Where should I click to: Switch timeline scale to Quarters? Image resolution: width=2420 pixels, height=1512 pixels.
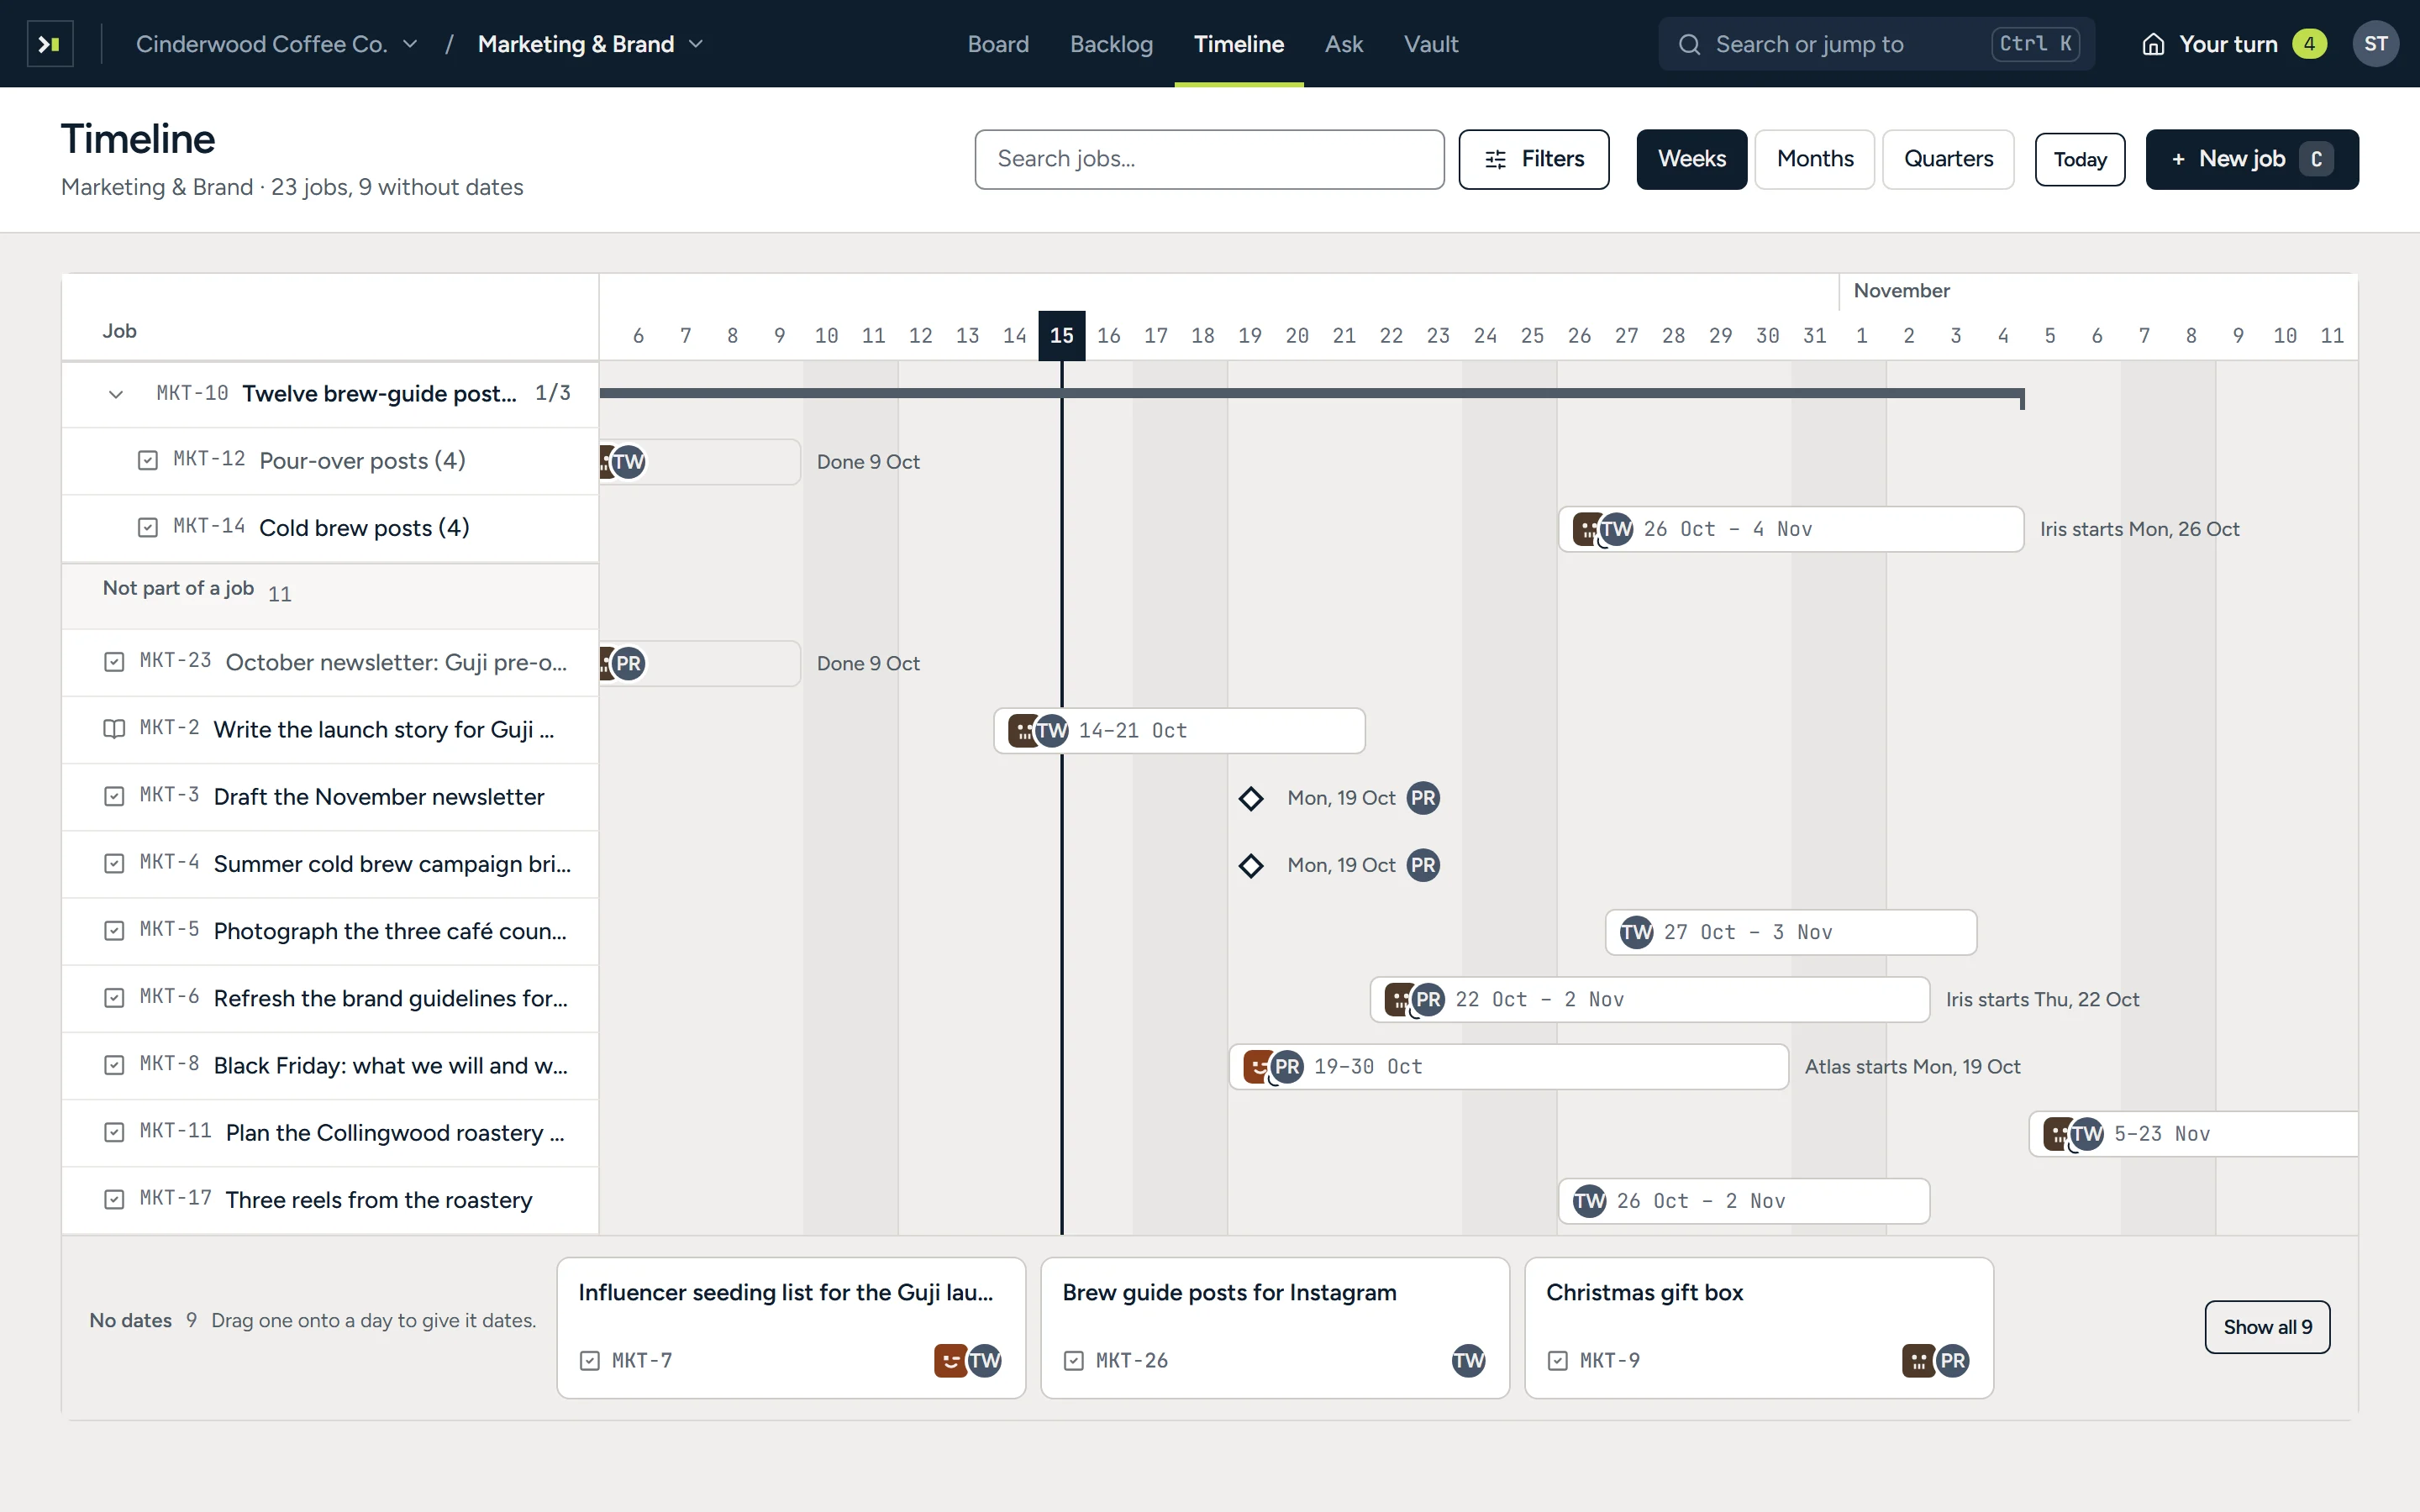pyautogui.click(x=1947, y=159)
